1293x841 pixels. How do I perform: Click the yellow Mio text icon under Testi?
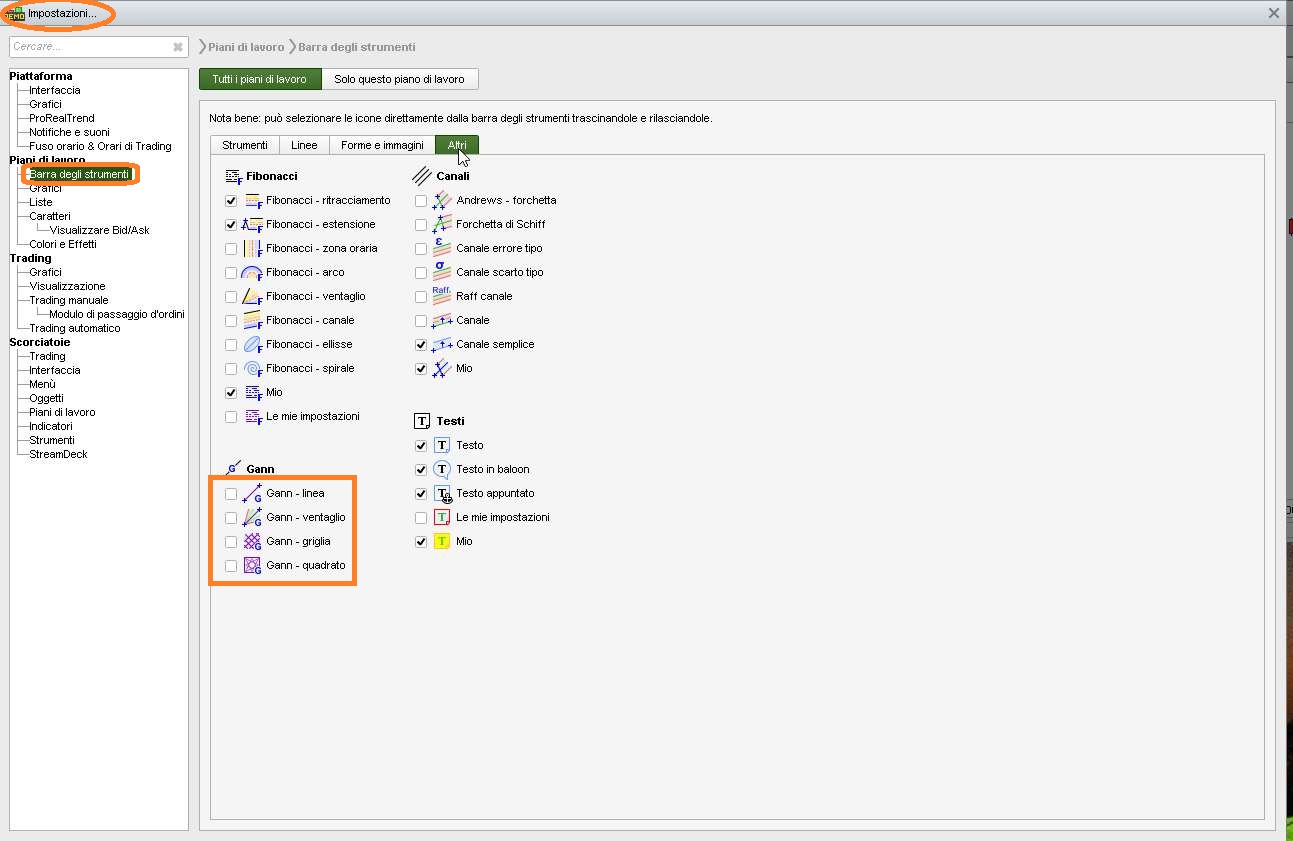pyautogui.click(x=442, y=541)
